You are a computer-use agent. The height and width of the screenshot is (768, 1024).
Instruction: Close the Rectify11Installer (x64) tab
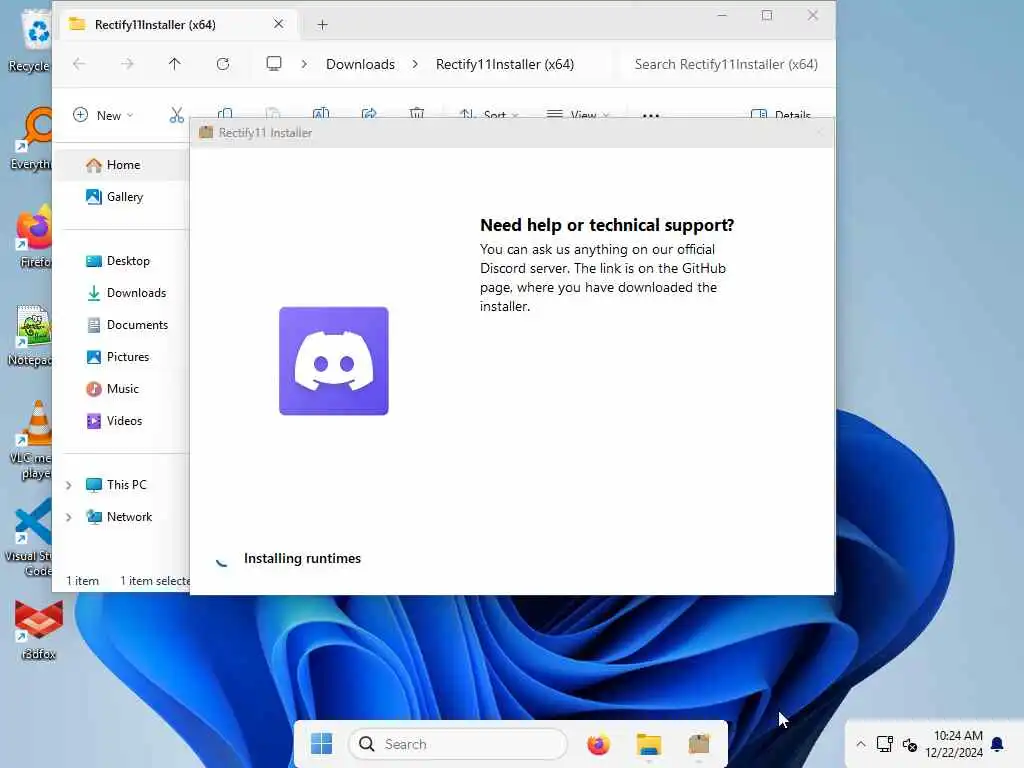point(278,24)
